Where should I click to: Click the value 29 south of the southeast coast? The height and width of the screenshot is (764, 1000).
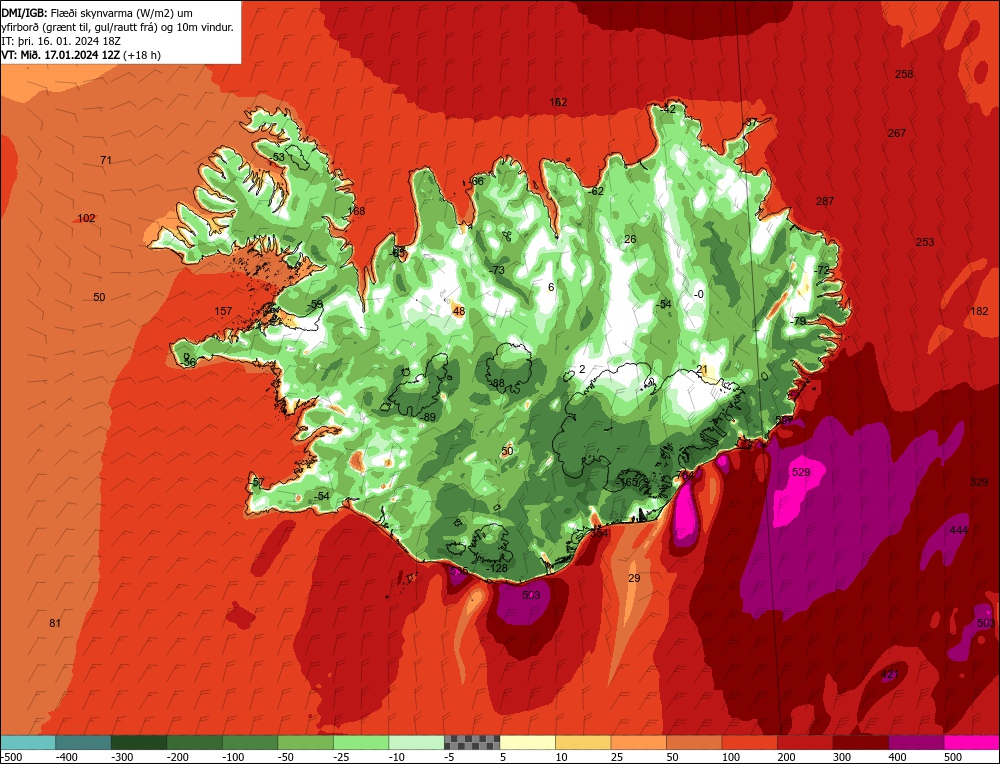click(634, 578)
